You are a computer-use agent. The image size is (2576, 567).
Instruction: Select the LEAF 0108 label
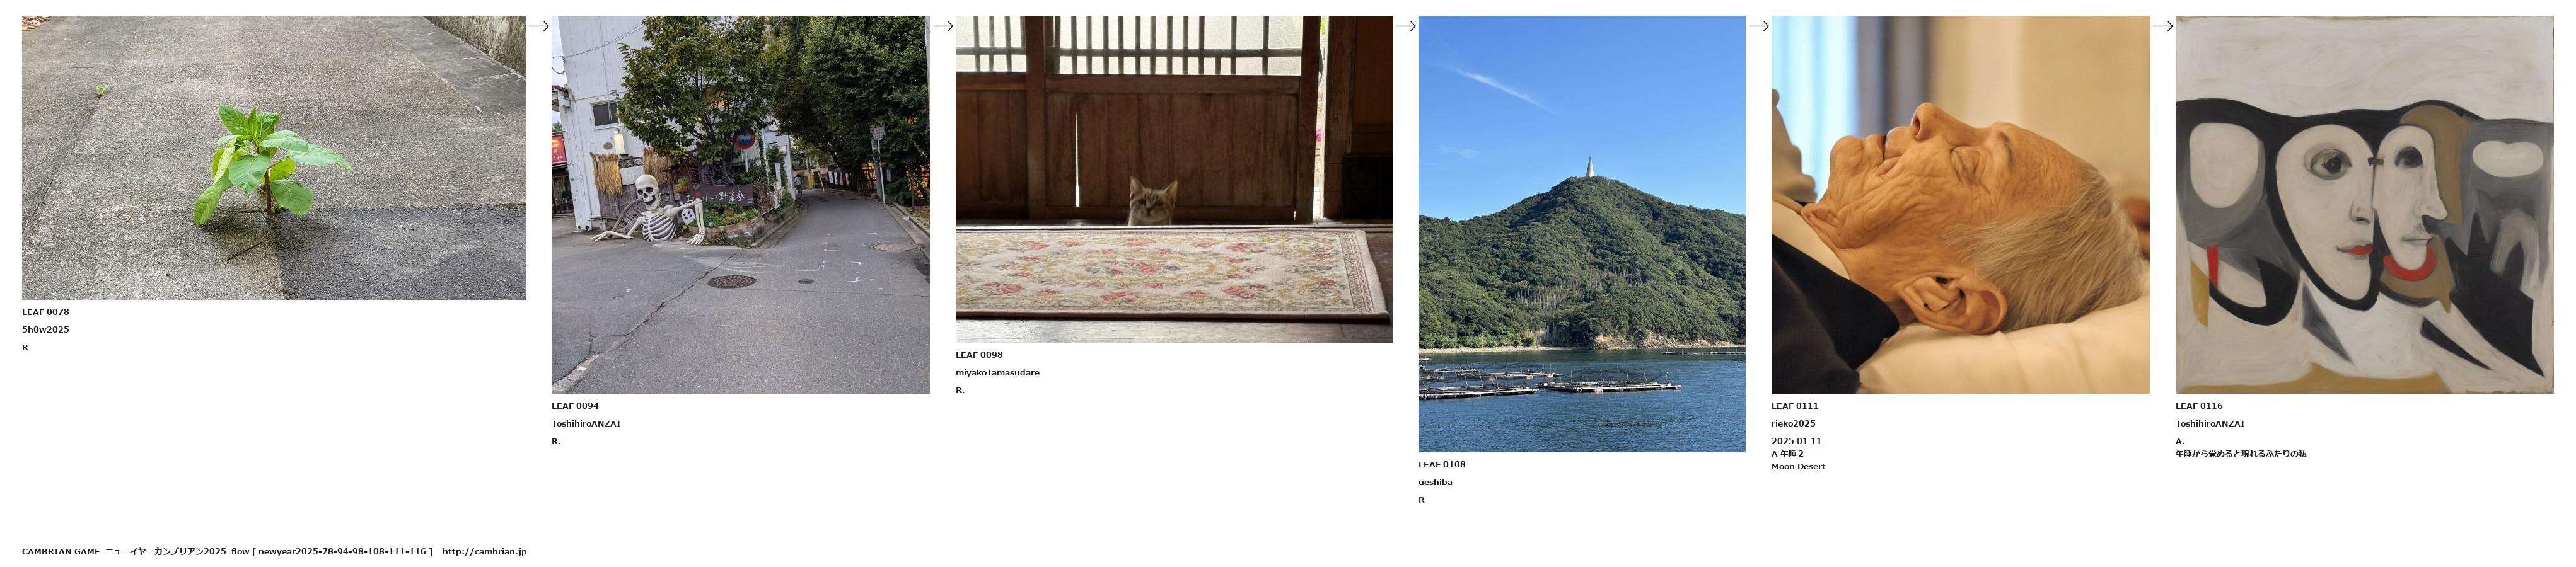tap(1442, 464)
